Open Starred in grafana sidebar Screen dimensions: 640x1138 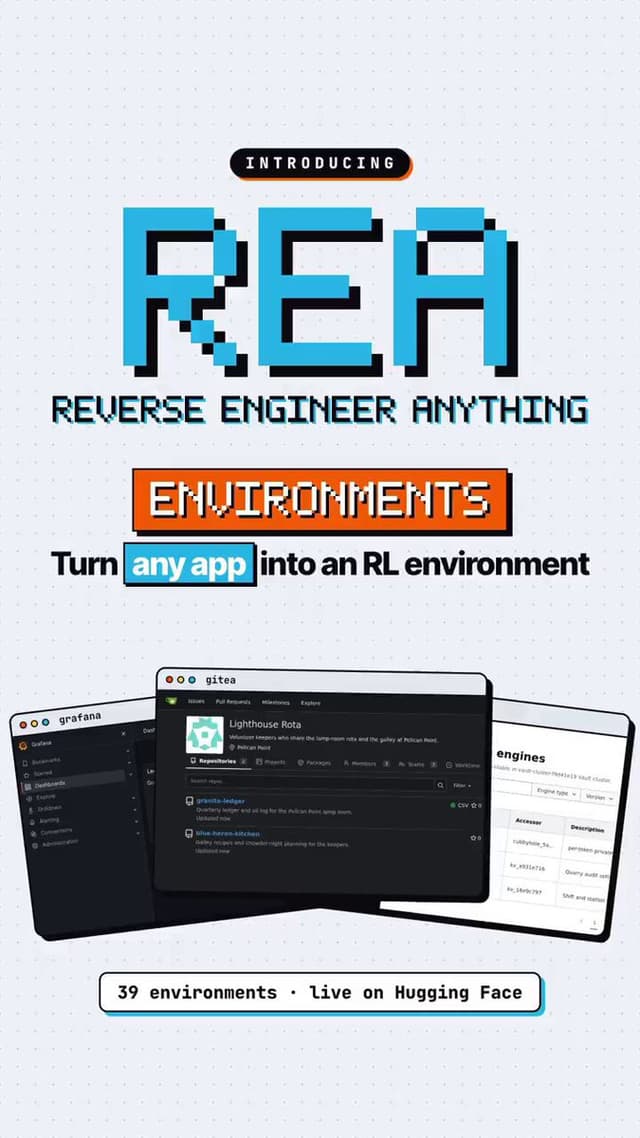(x=43, y=773)
